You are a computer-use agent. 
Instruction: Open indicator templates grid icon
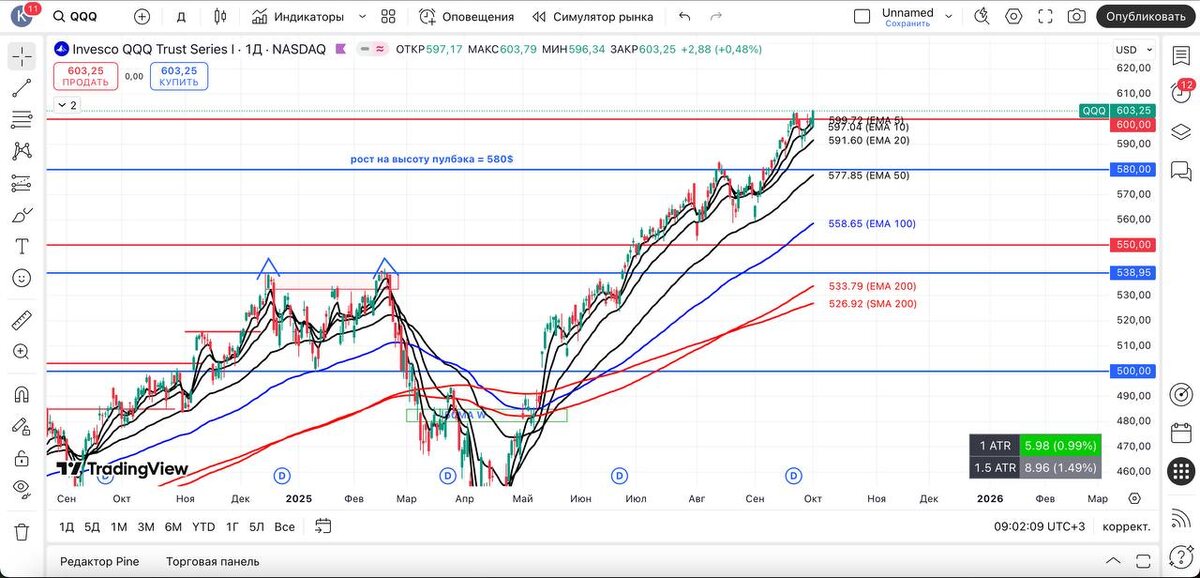click(x=389, y=17)
